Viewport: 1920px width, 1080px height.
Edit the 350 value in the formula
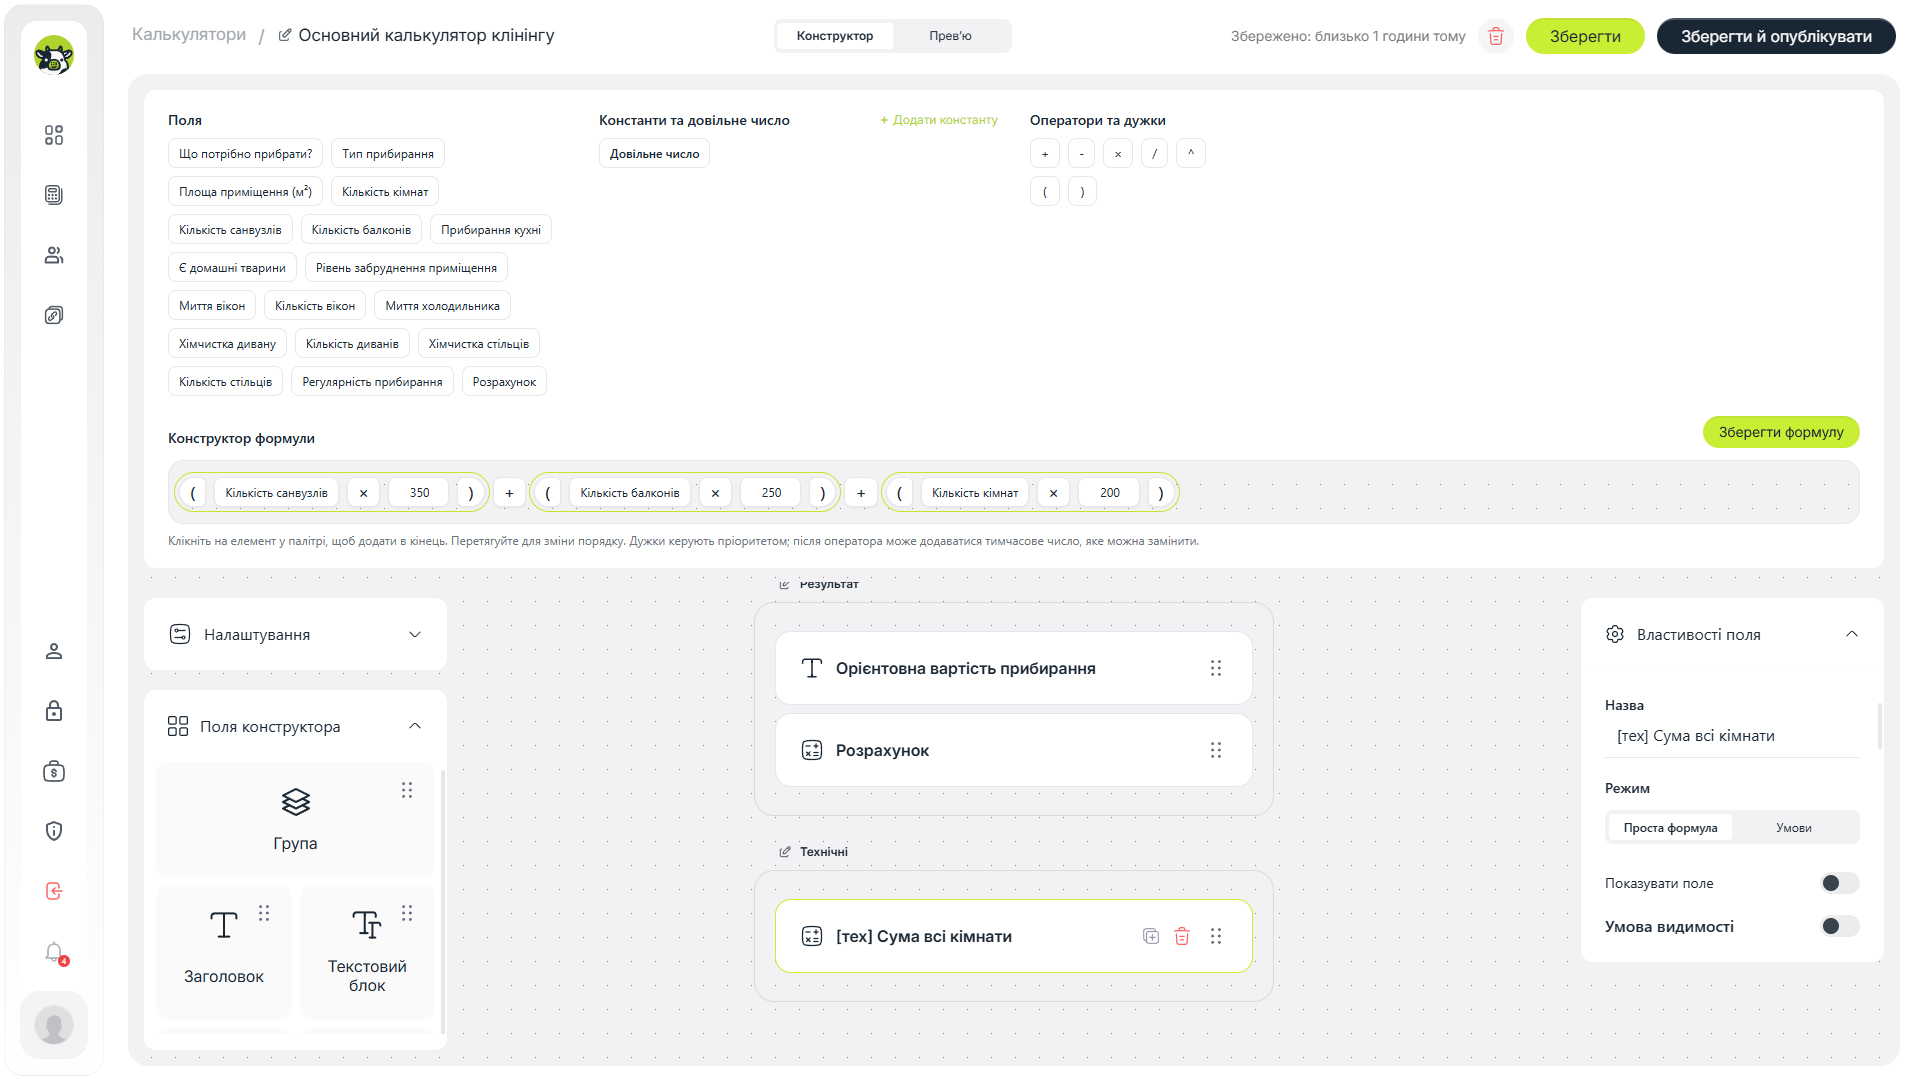(420, 493)
